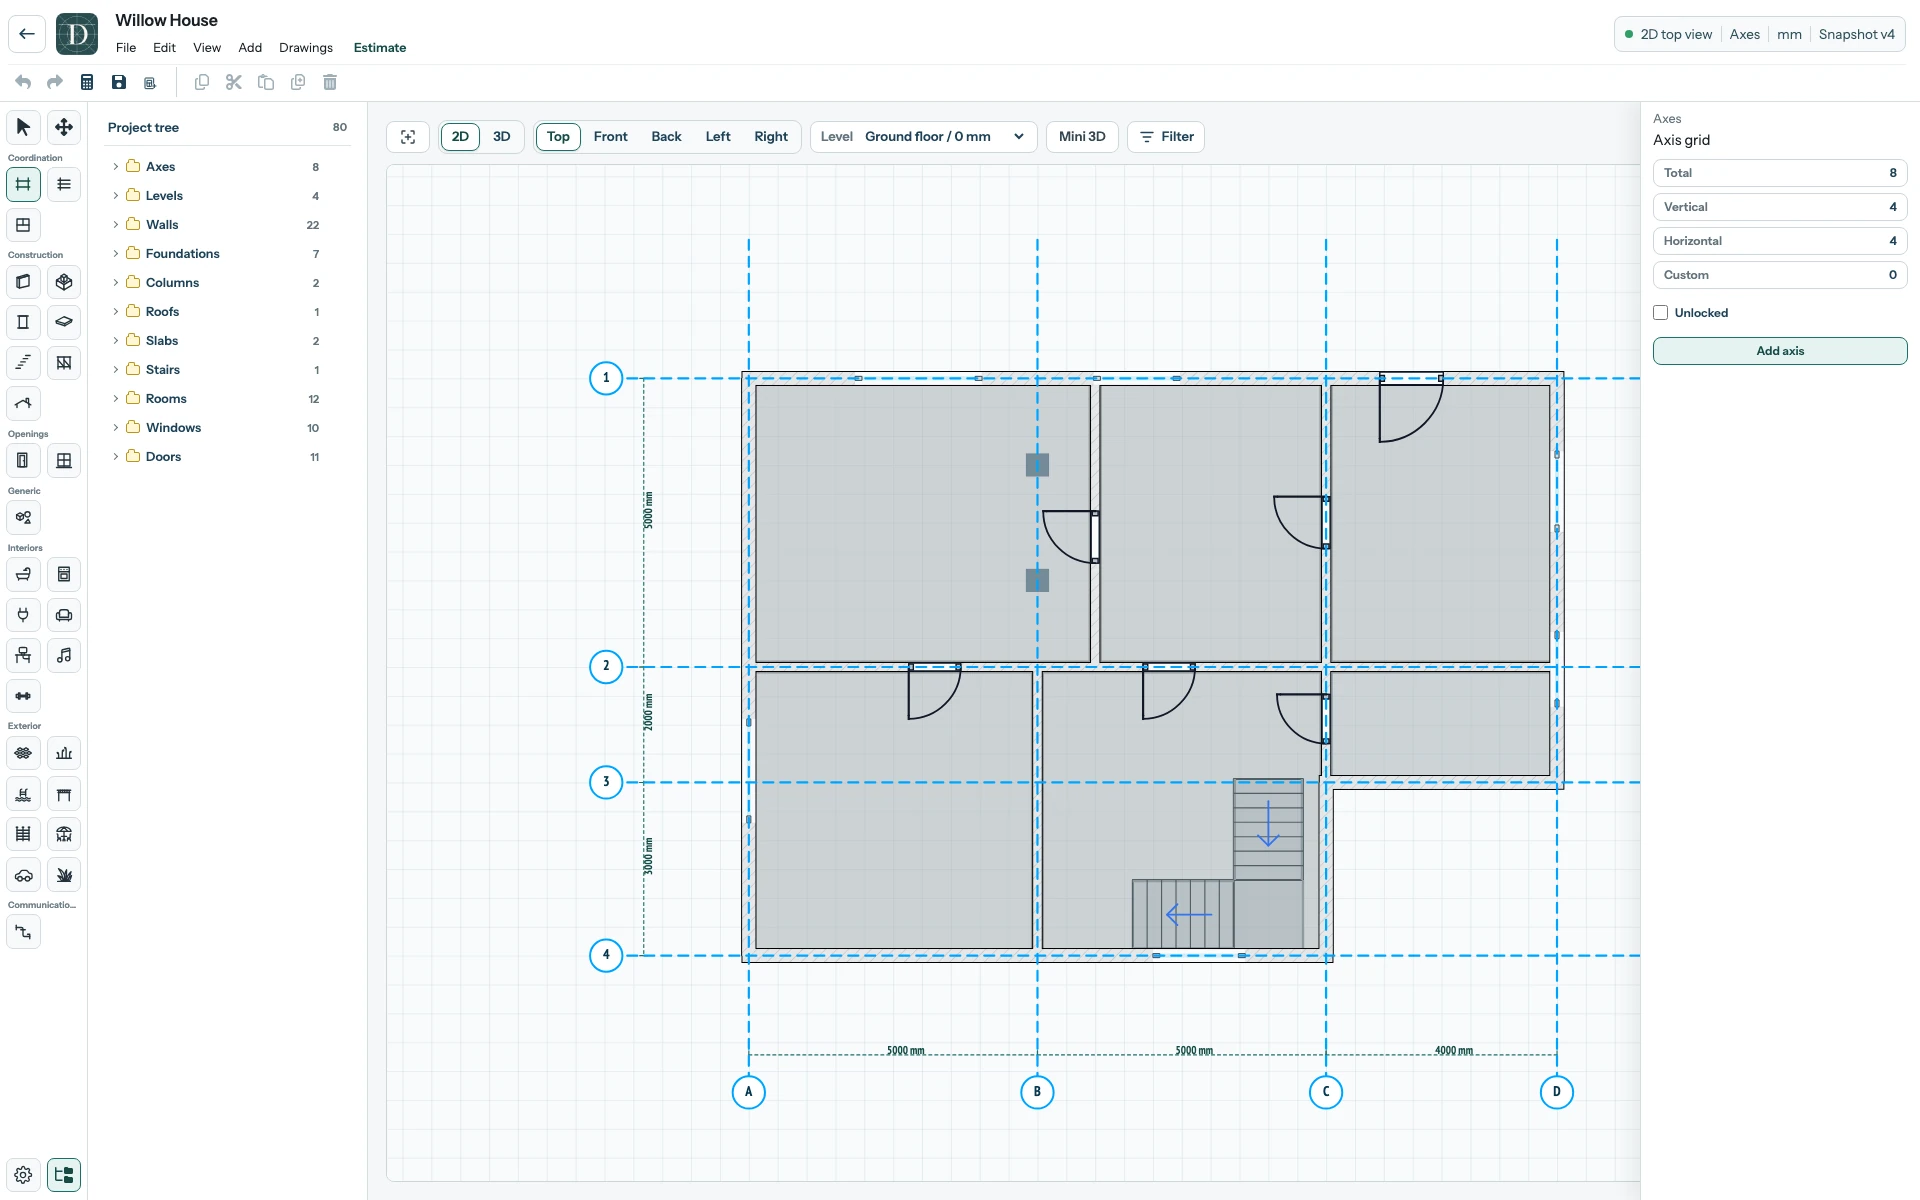Open the levels tool with horizontal lines
The height and width of the screenshot is (1200, 1920).
point(64,184)
